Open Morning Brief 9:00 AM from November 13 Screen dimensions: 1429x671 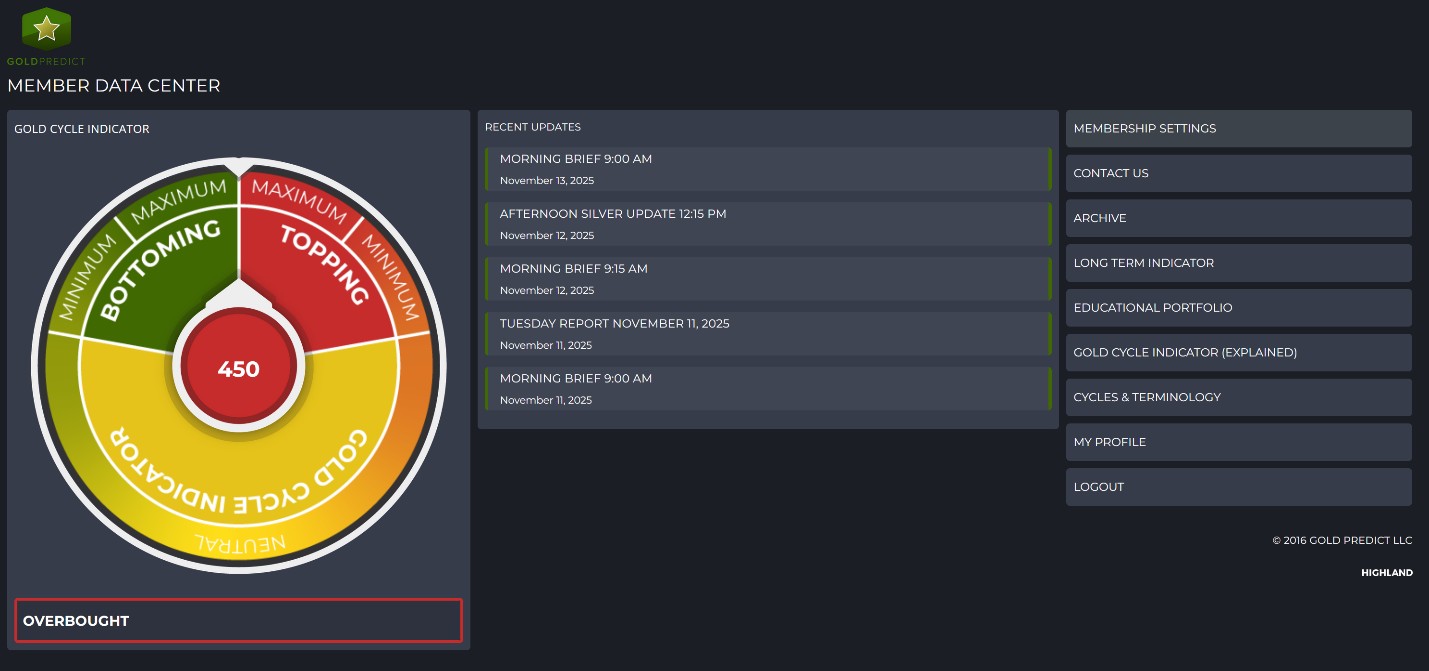(x=768, y=169)
